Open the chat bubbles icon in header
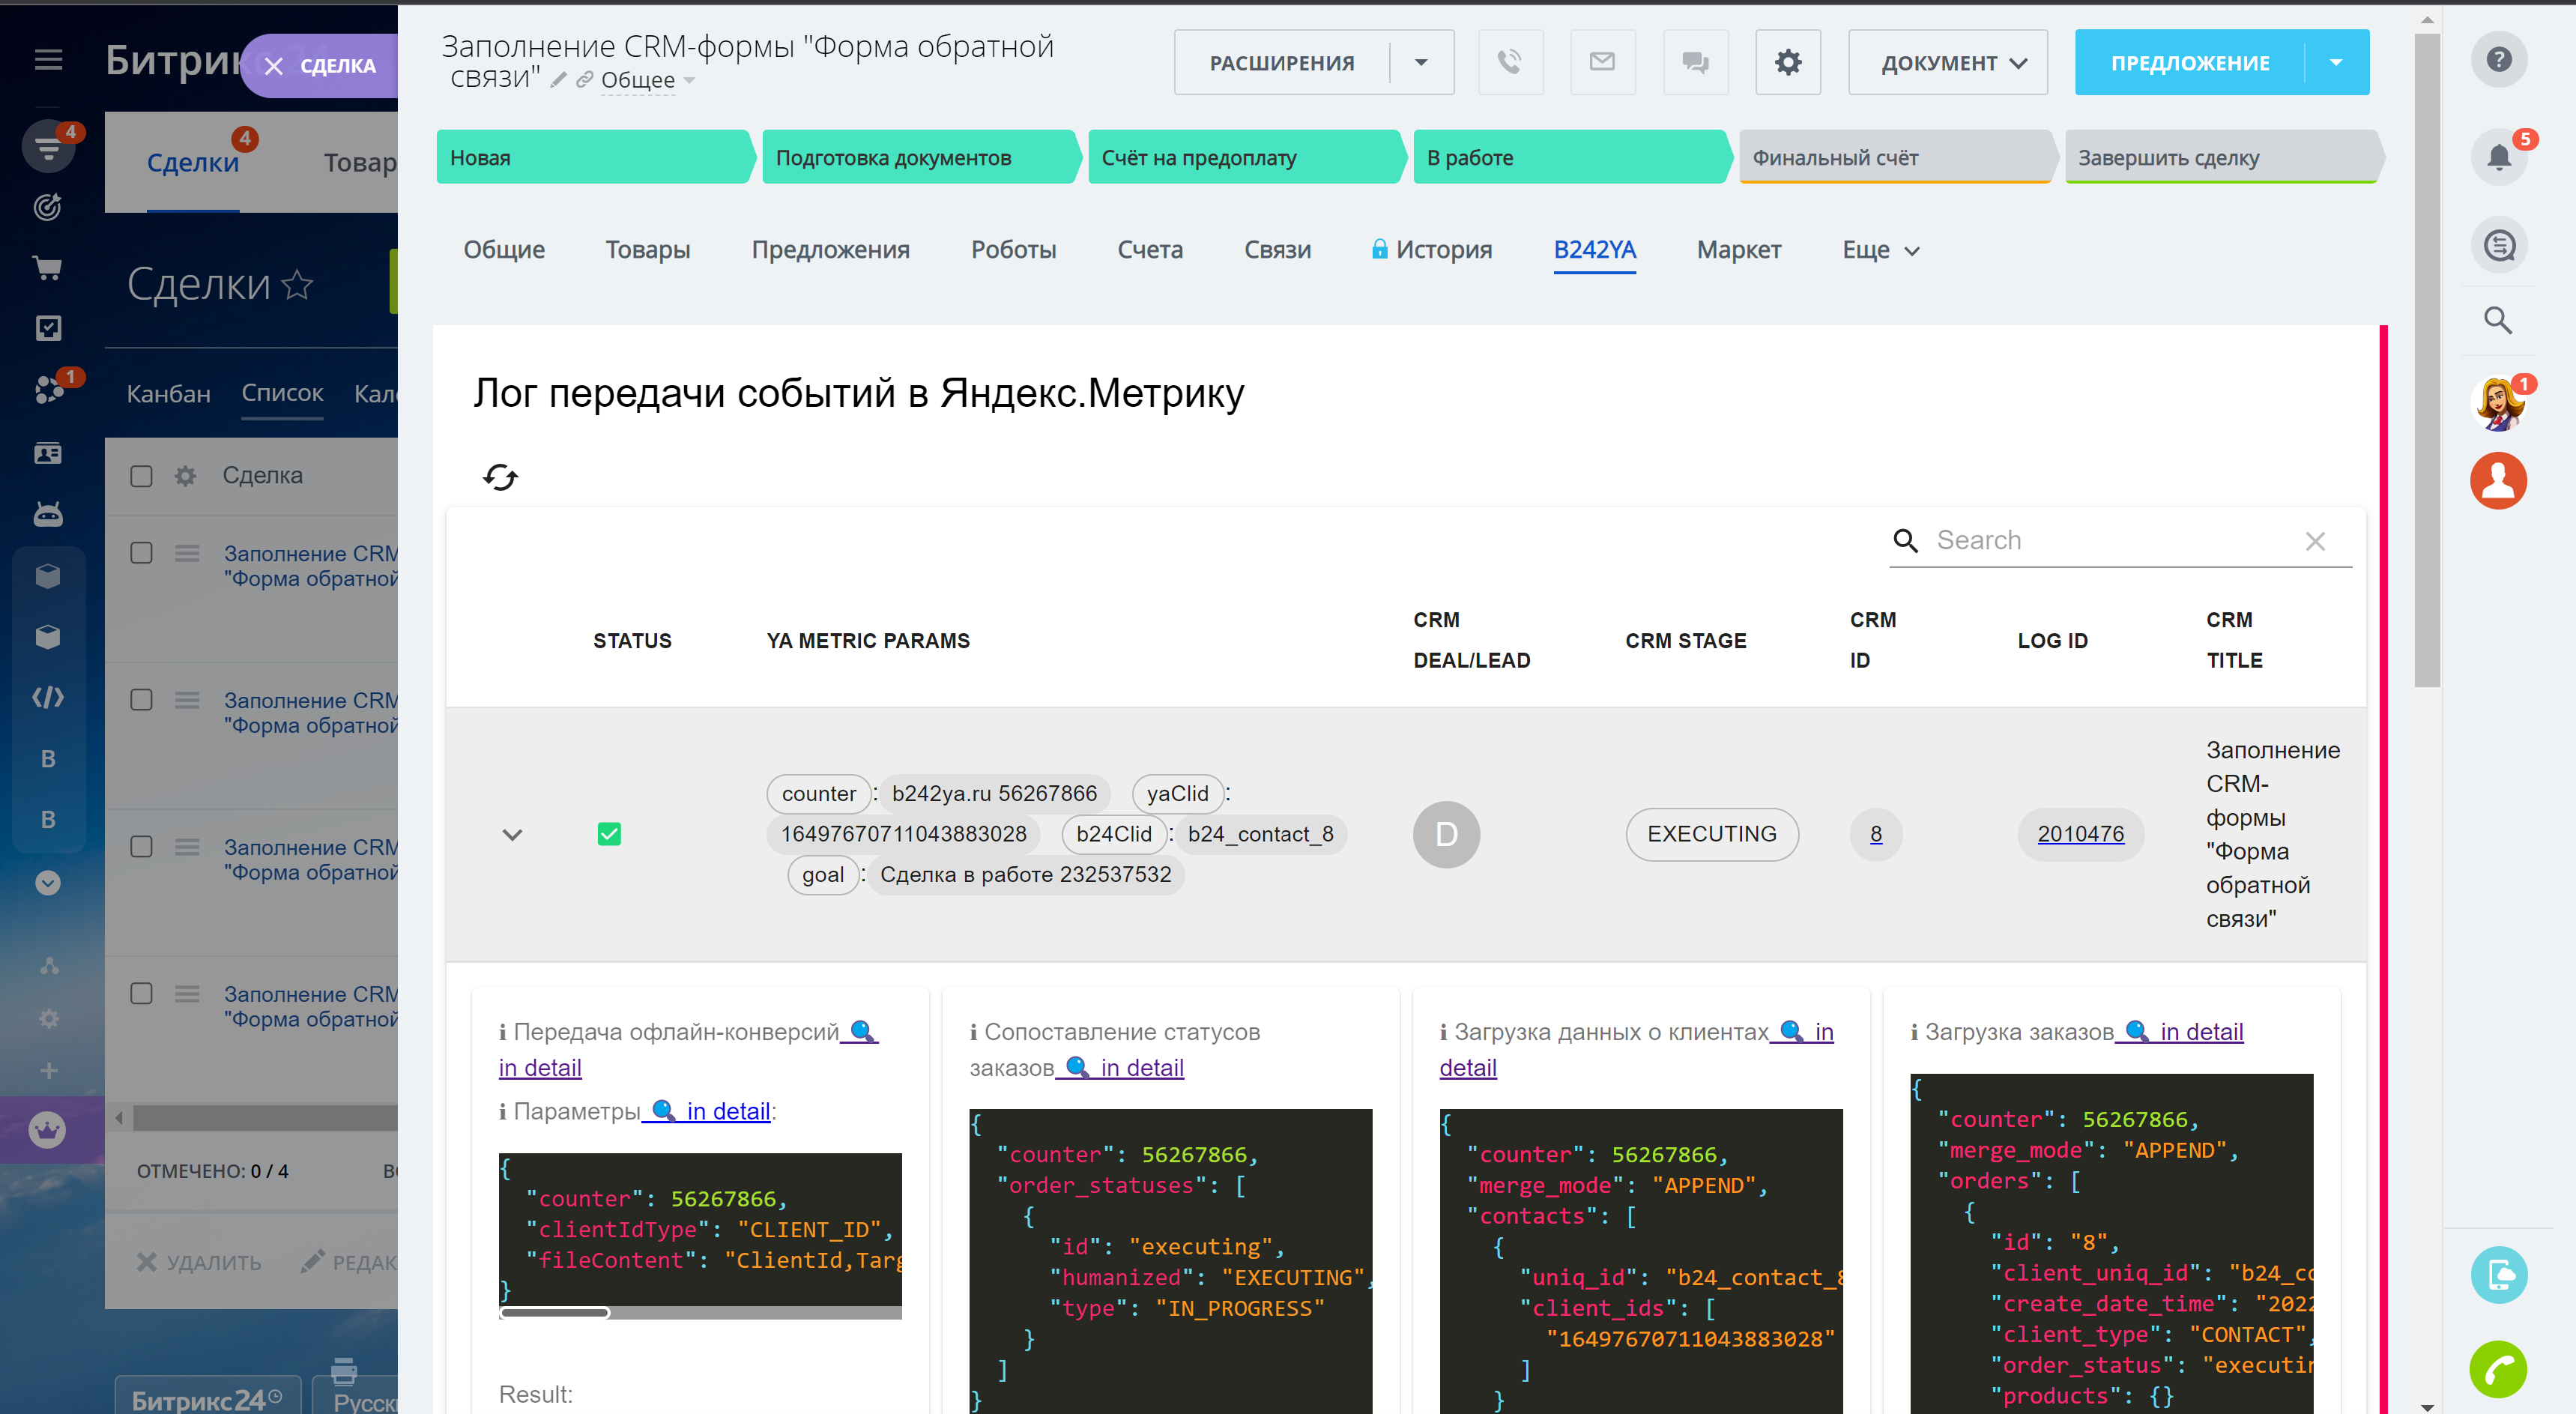2576x1414 pixels. pos(1695,63)
